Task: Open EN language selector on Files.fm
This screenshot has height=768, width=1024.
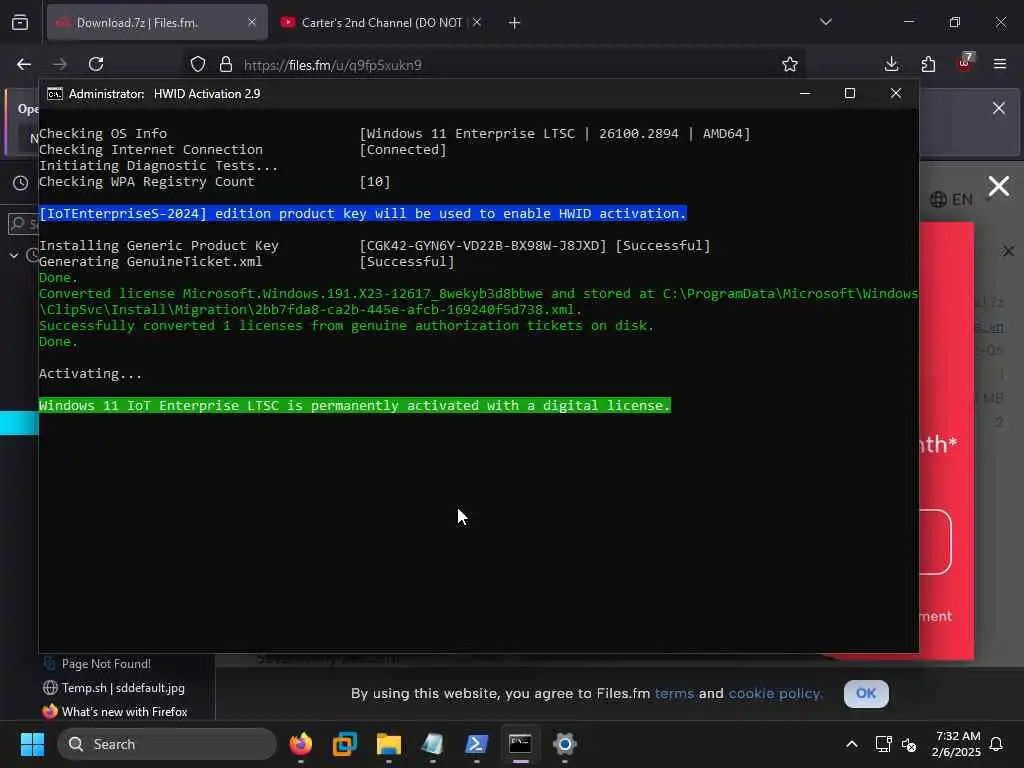Action: (952, 200)
